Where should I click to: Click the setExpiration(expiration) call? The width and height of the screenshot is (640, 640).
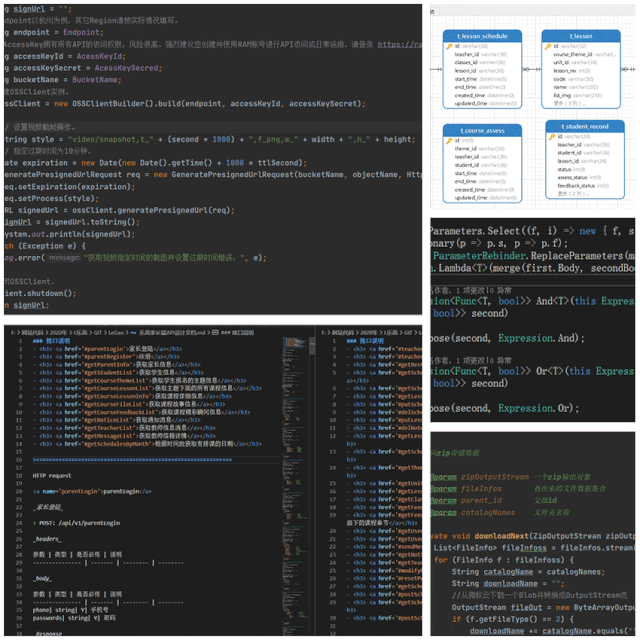[x=72, y=187]
